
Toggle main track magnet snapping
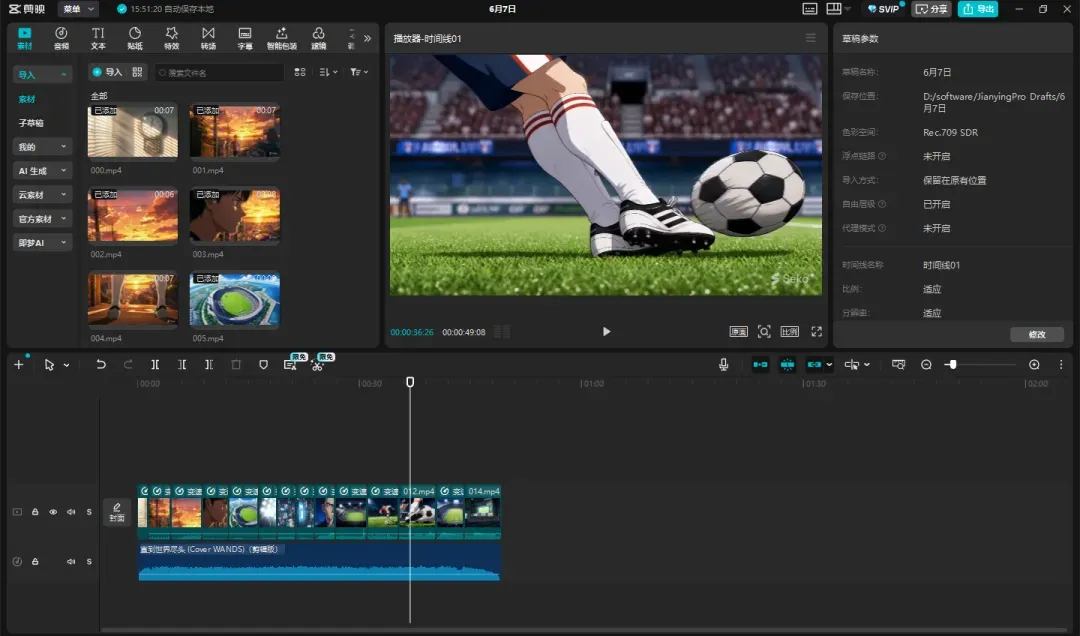pos(760,365)
